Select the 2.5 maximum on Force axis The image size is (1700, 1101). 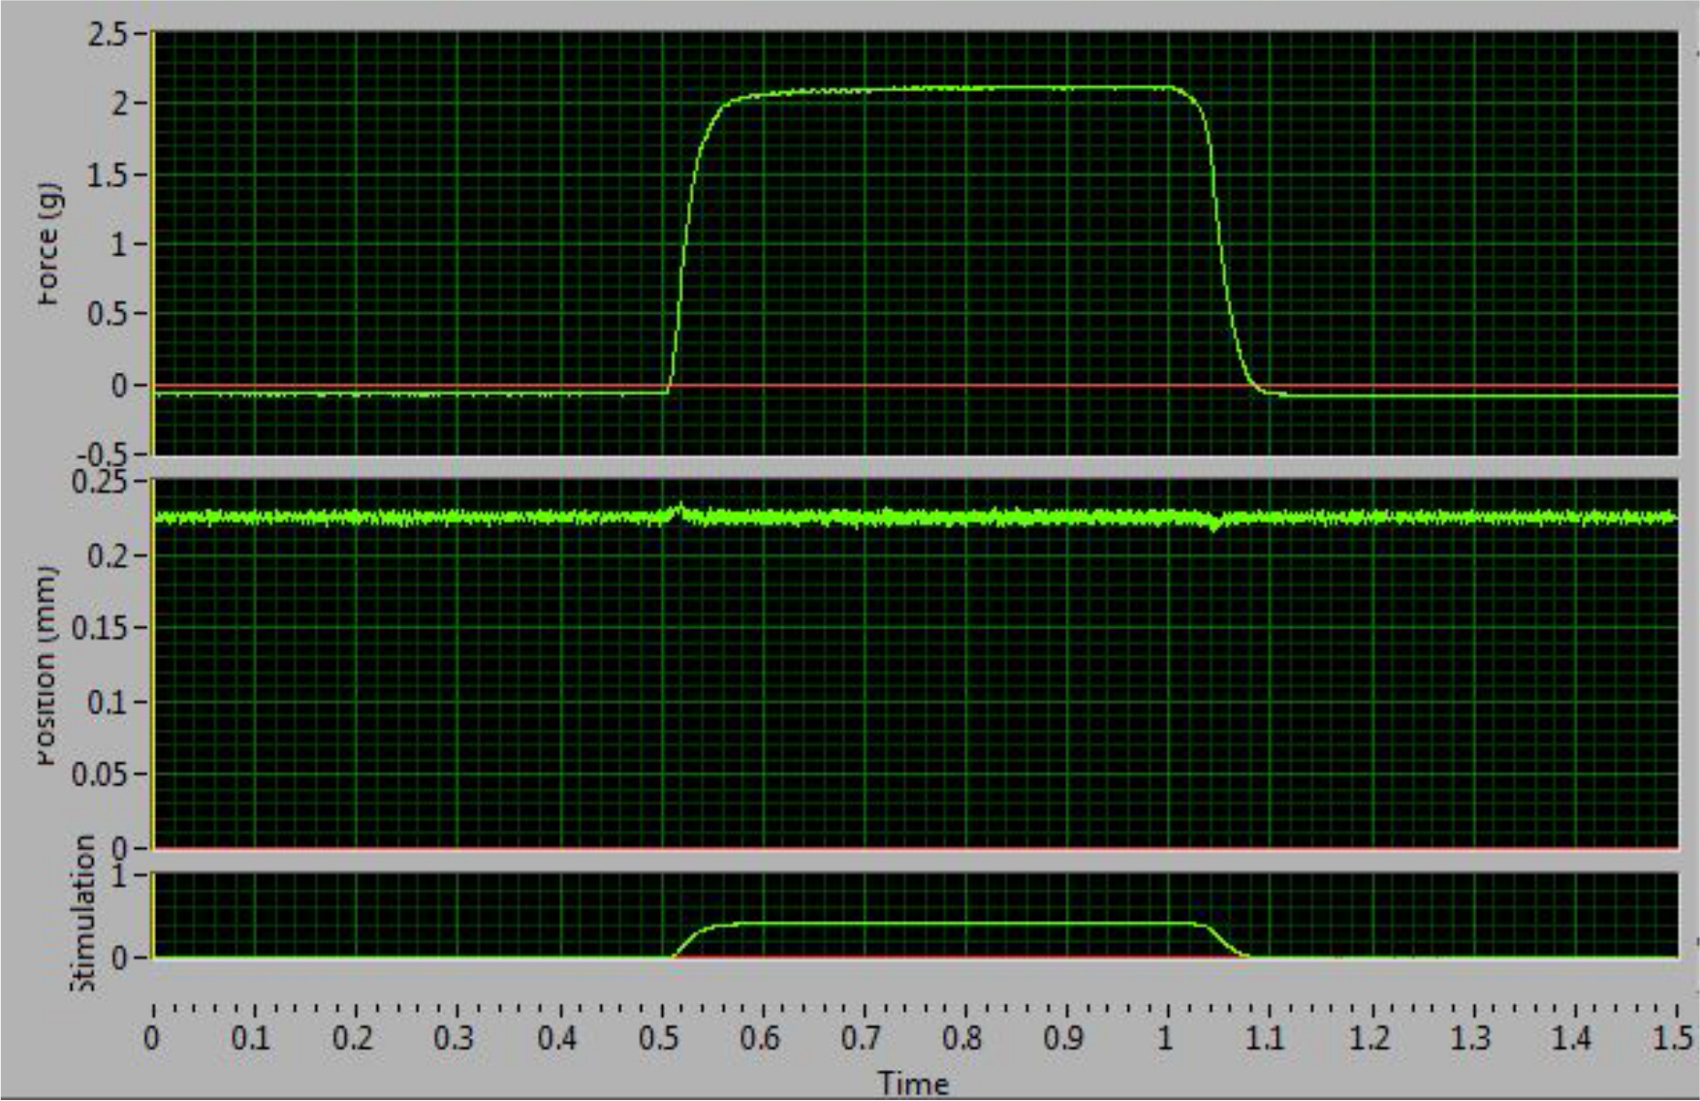tap(108, 35)
